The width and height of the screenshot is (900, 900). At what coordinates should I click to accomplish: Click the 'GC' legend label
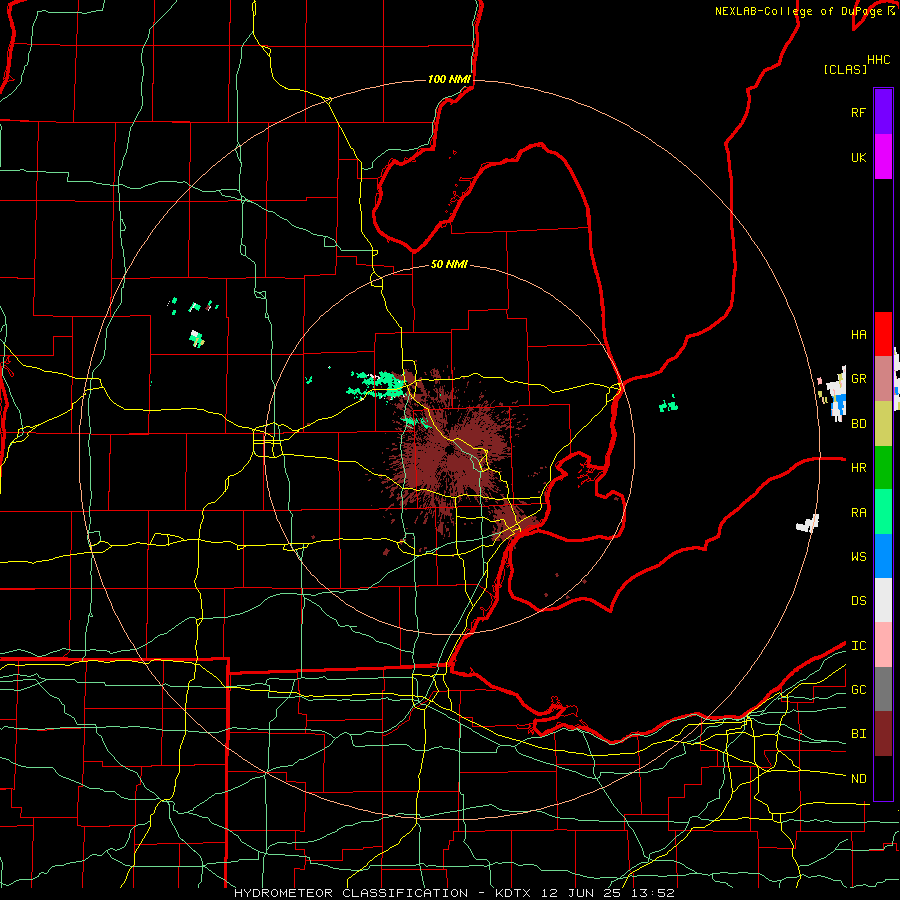tap(858, 689)
